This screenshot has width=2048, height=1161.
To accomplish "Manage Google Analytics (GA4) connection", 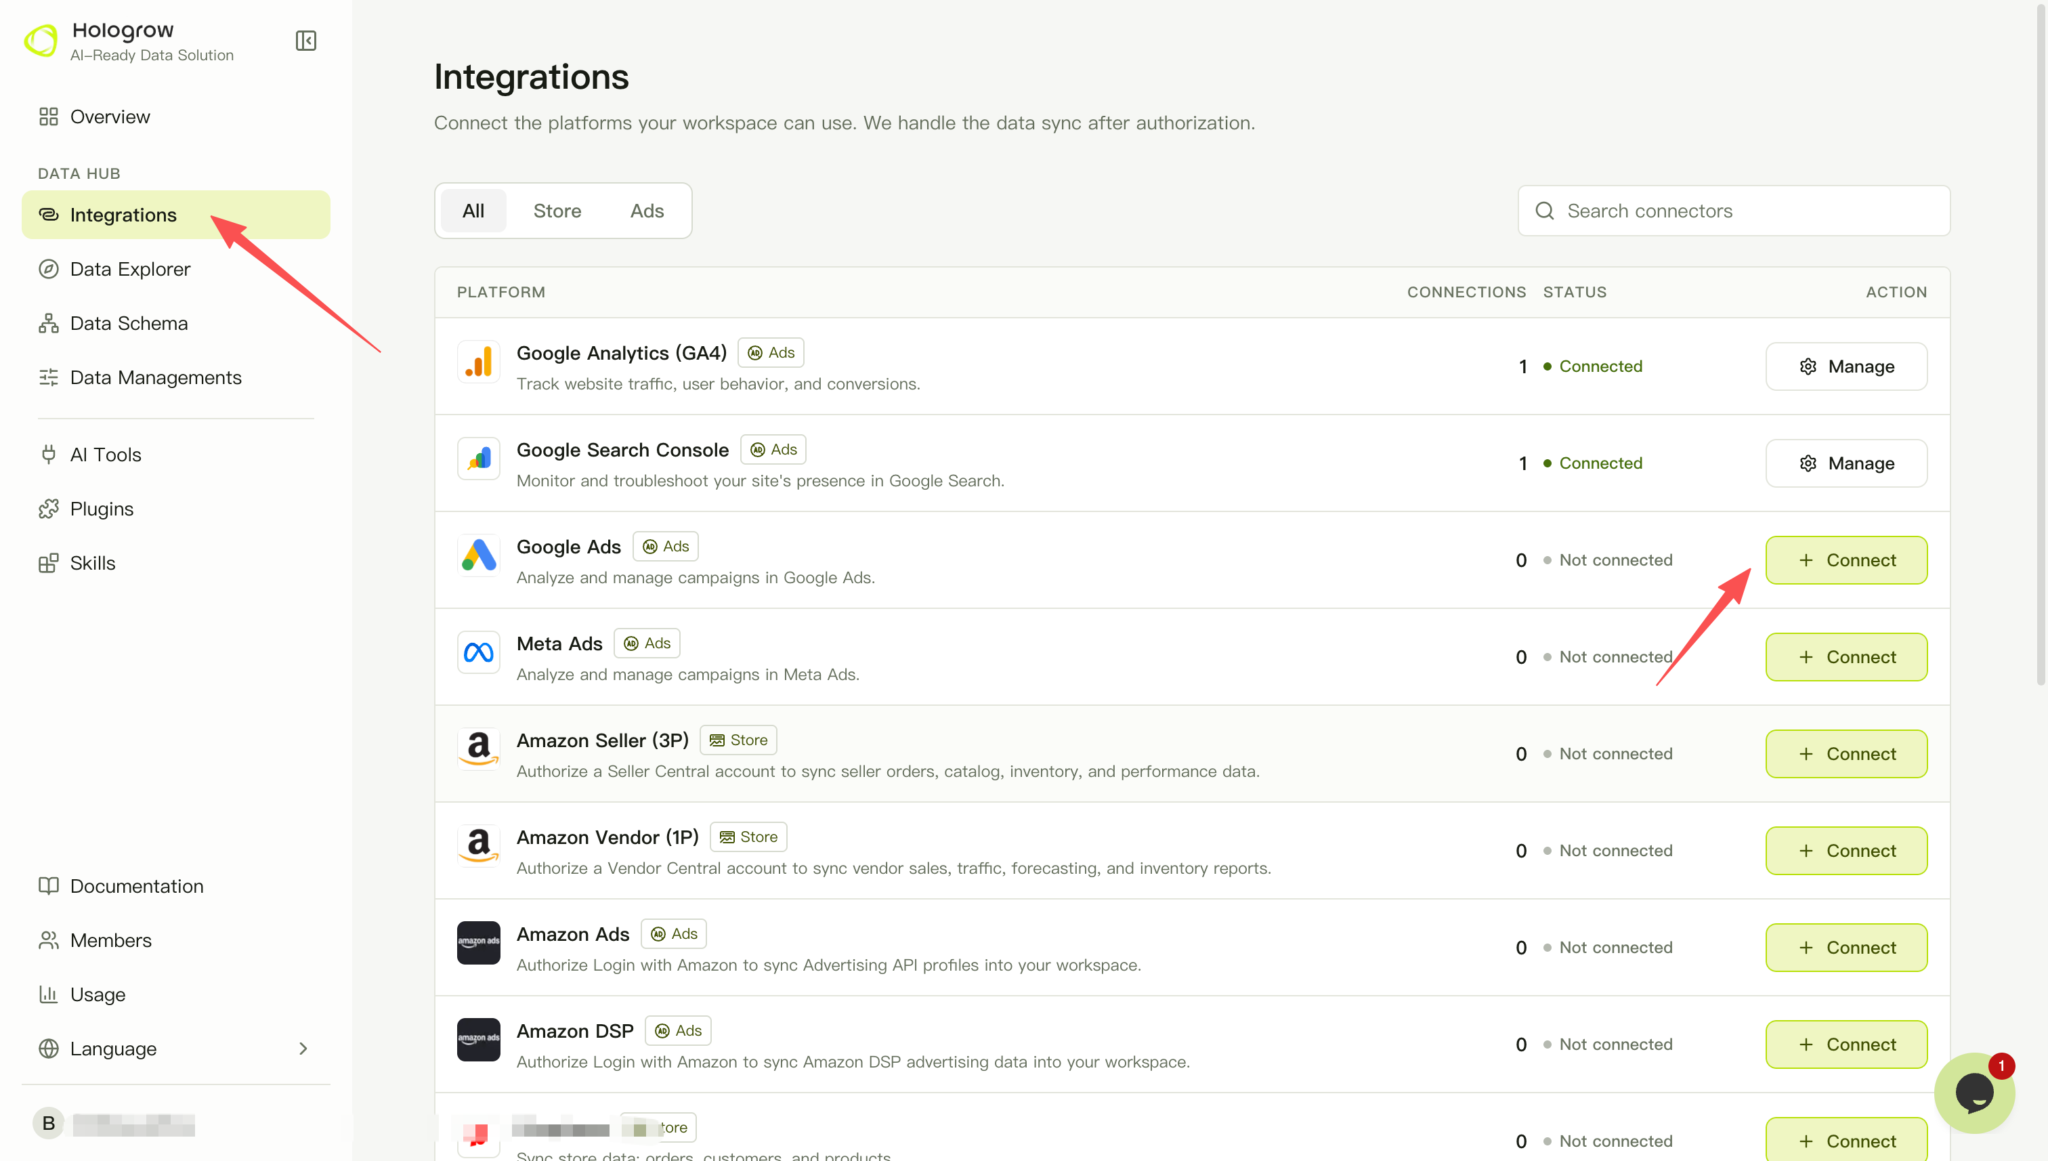I will click(1846, 367).
